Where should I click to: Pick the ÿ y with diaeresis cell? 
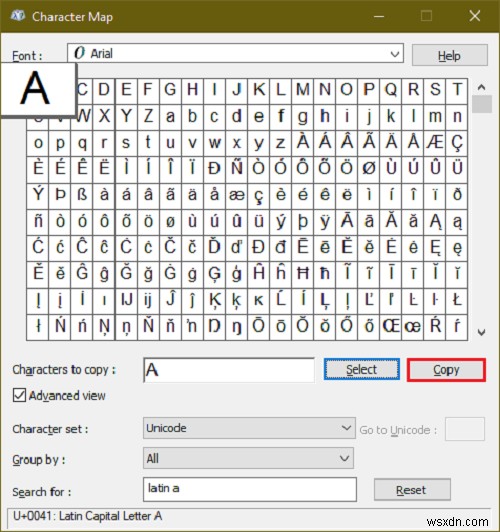(325, 222)
